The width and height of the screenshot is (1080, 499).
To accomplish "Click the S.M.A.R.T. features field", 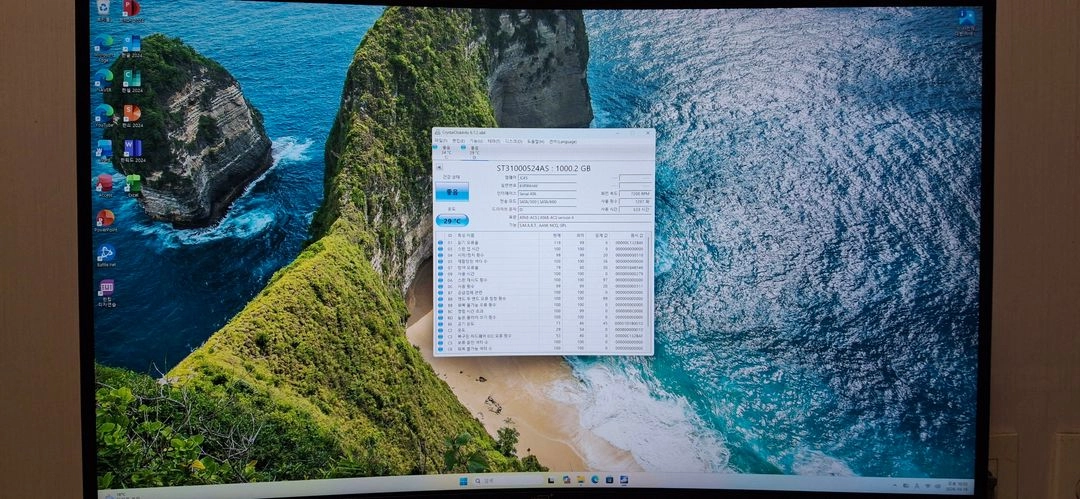I will pos(585,225).
